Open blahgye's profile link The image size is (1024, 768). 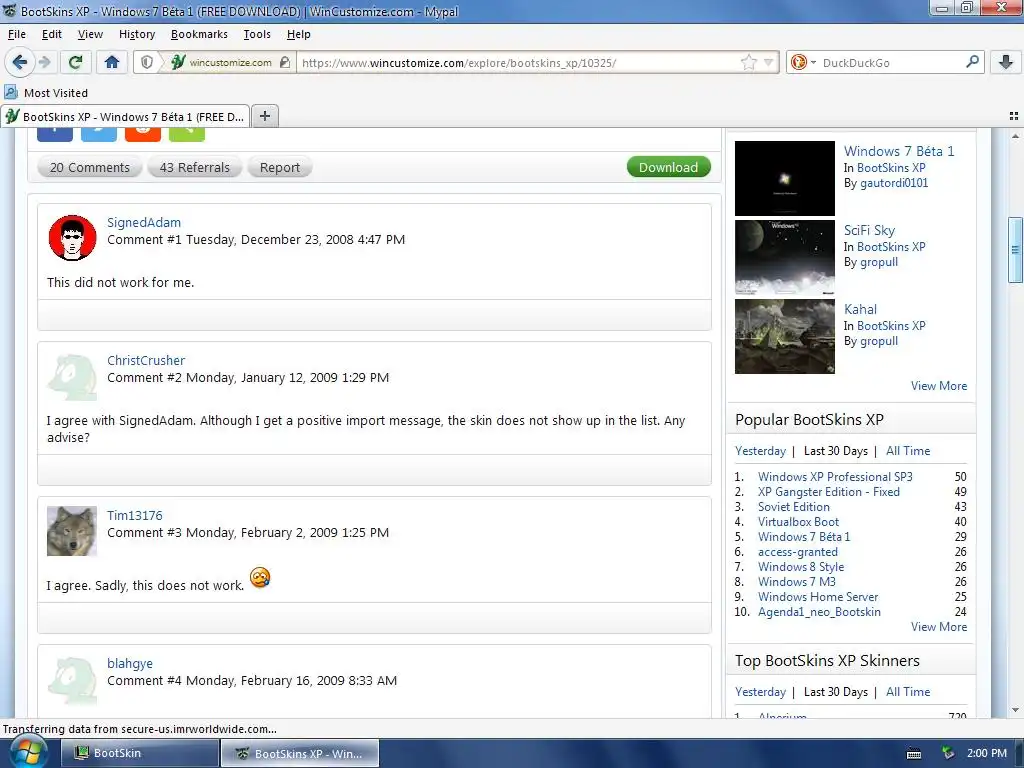130,663
